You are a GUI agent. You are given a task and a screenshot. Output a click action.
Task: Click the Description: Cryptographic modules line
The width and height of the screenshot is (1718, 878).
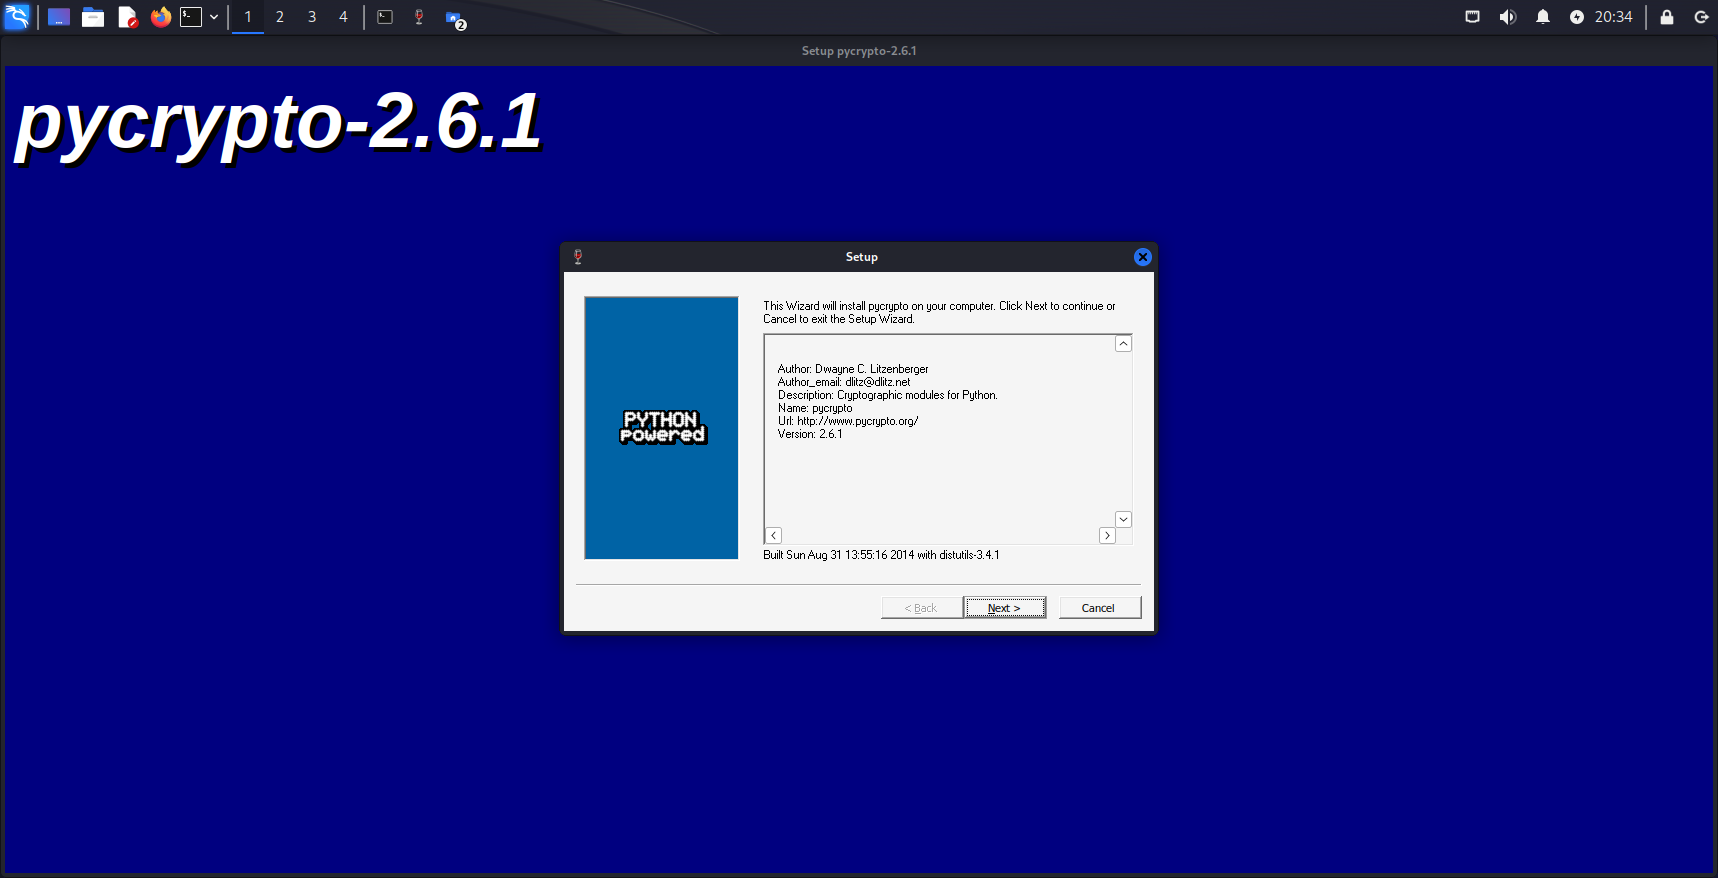(x=888, y=395)
